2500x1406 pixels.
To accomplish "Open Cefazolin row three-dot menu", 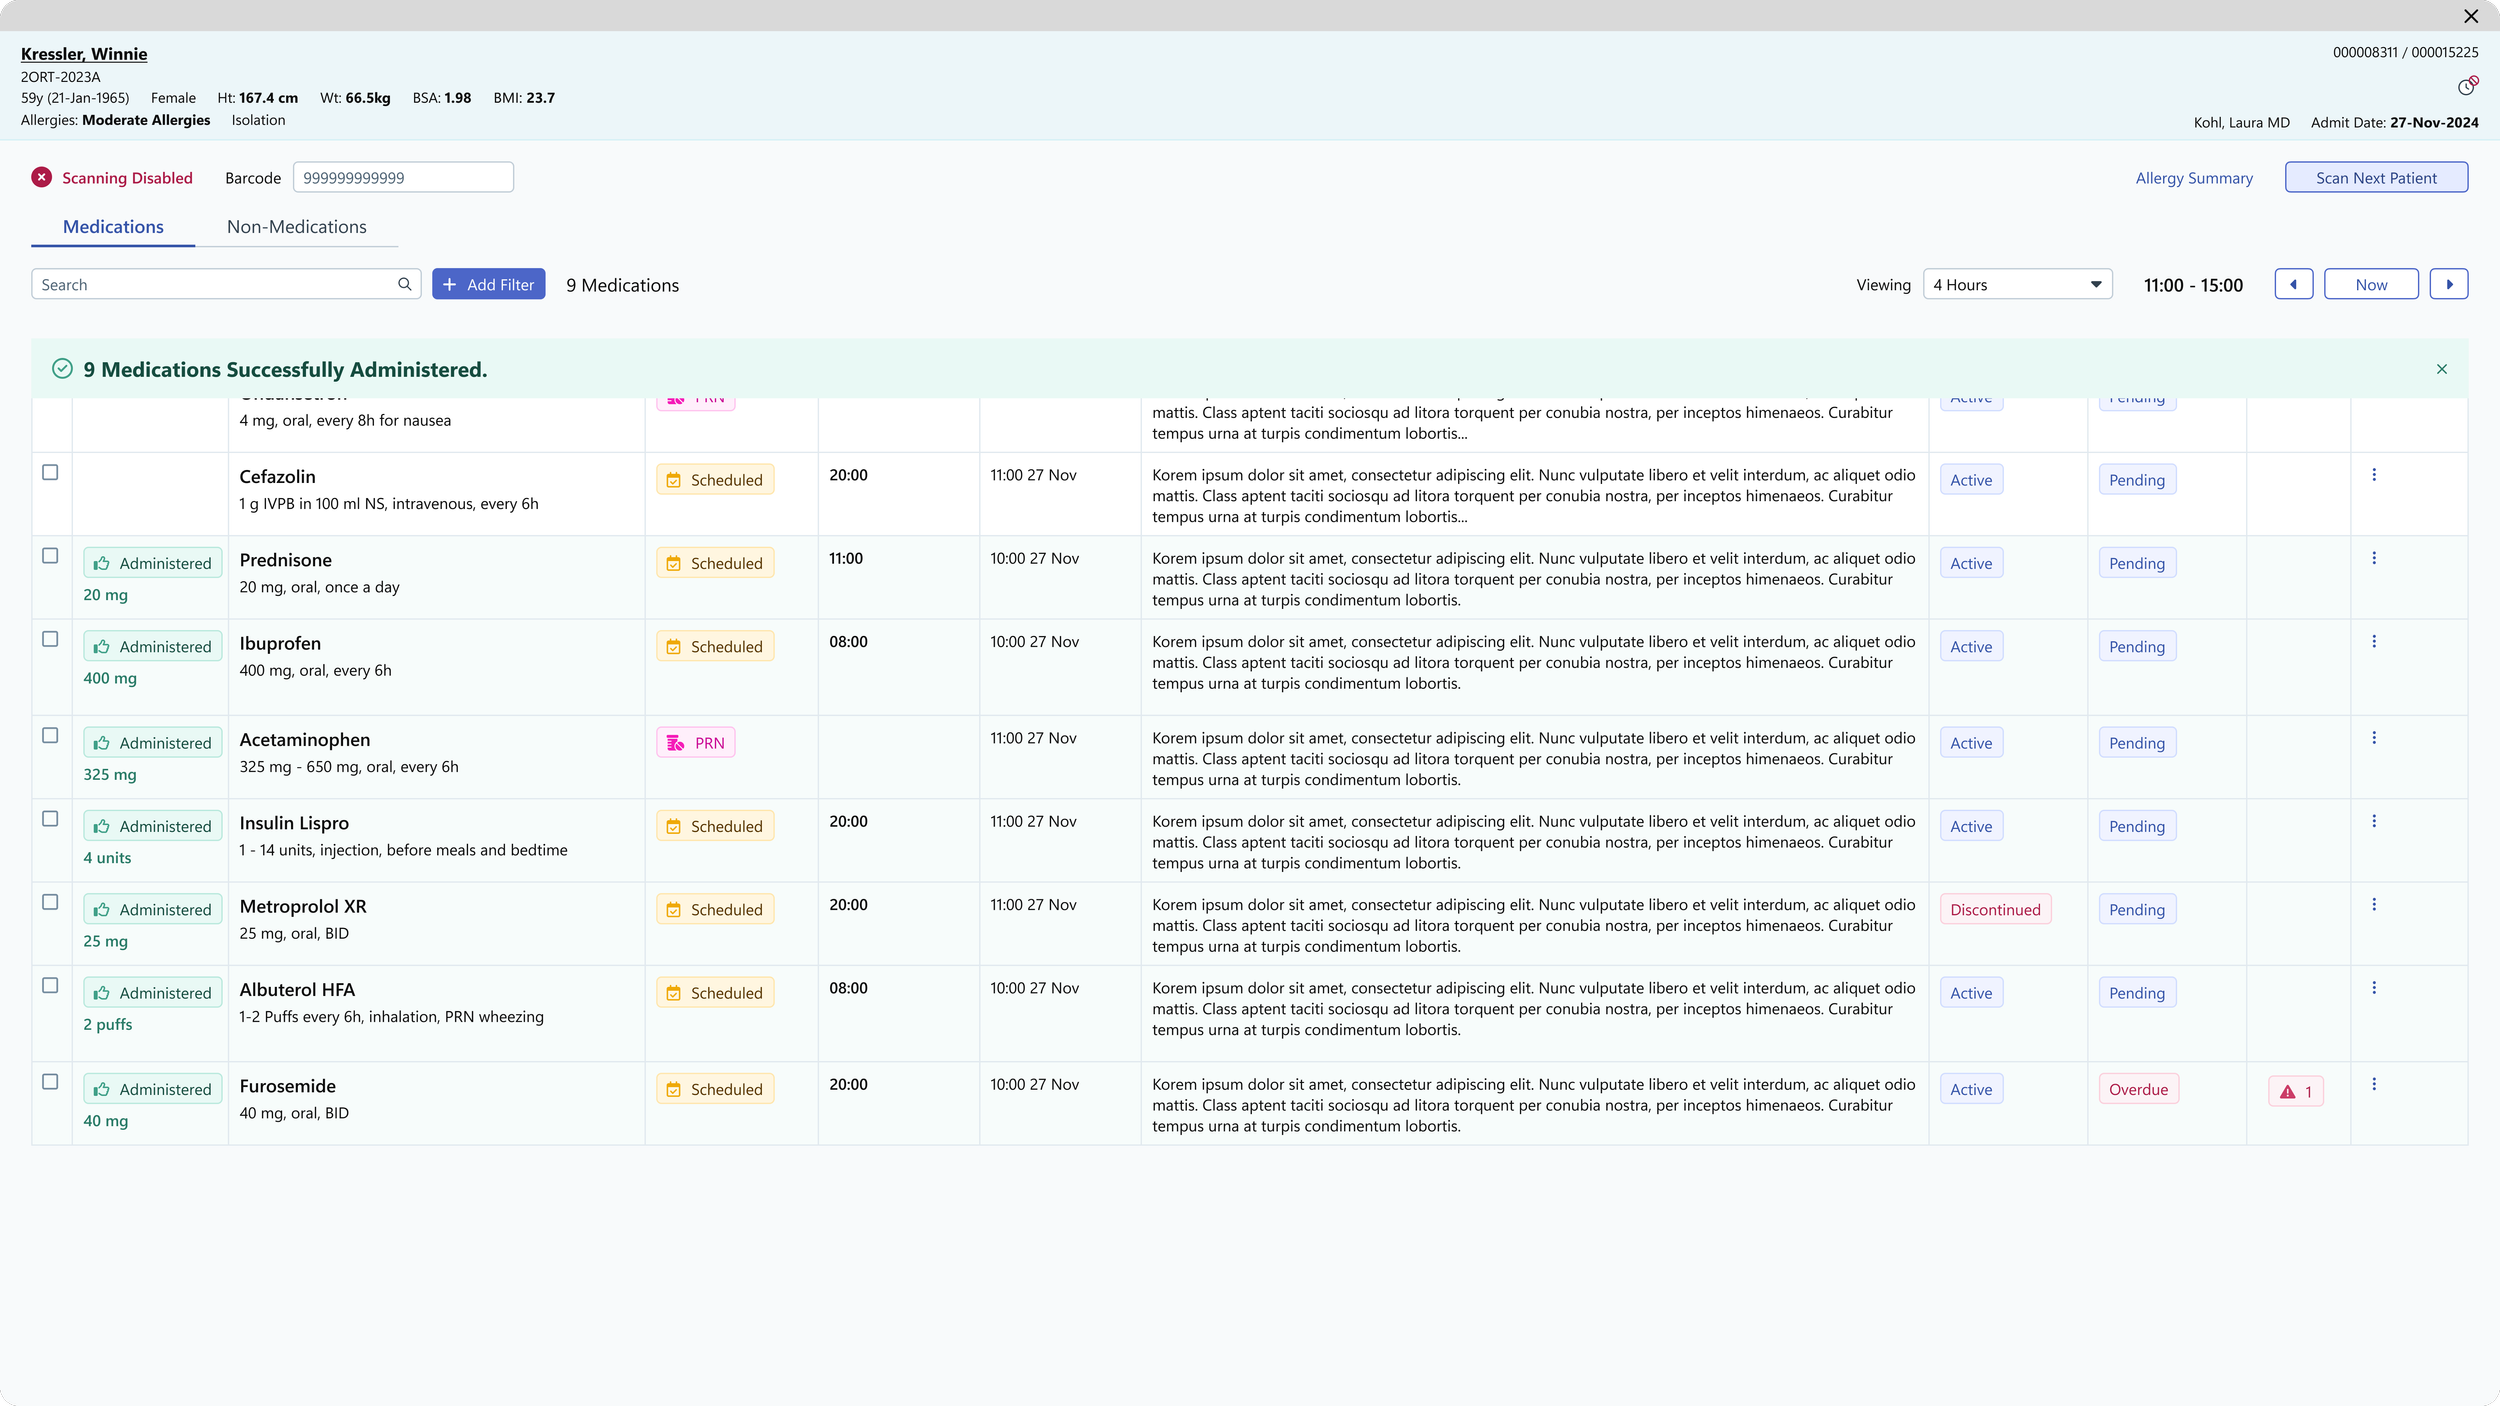I will point(2373,475).
